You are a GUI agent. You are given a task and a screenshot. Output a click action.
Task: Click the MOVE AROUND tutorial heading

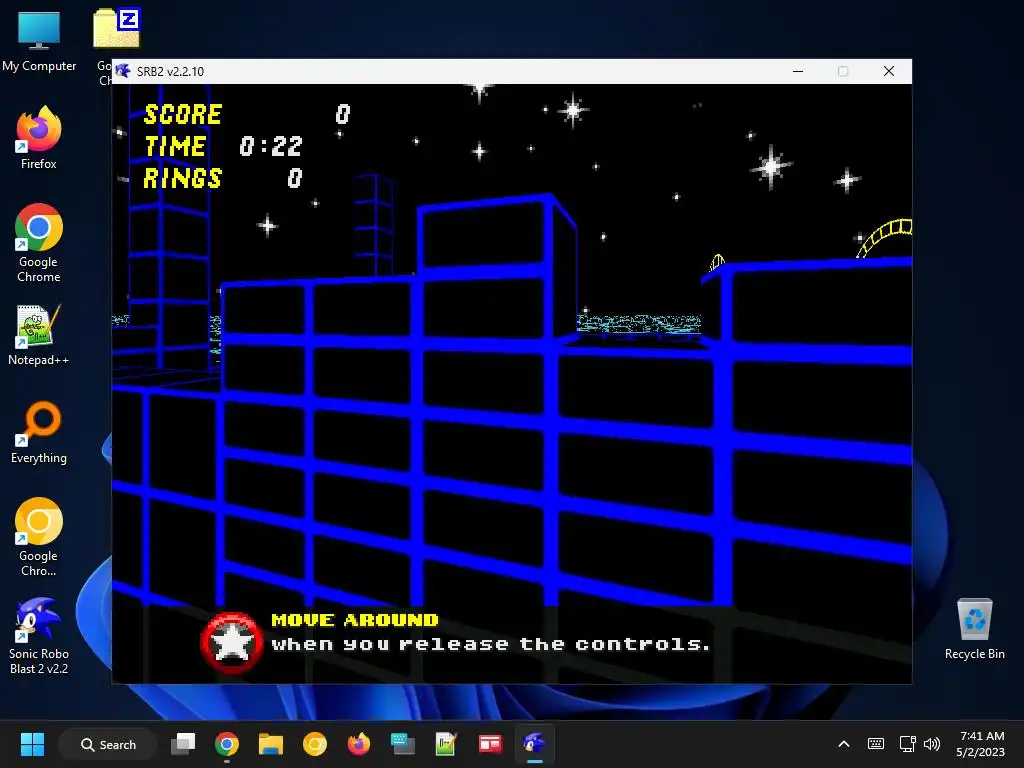pyautogui.click(x=355, y=620)
